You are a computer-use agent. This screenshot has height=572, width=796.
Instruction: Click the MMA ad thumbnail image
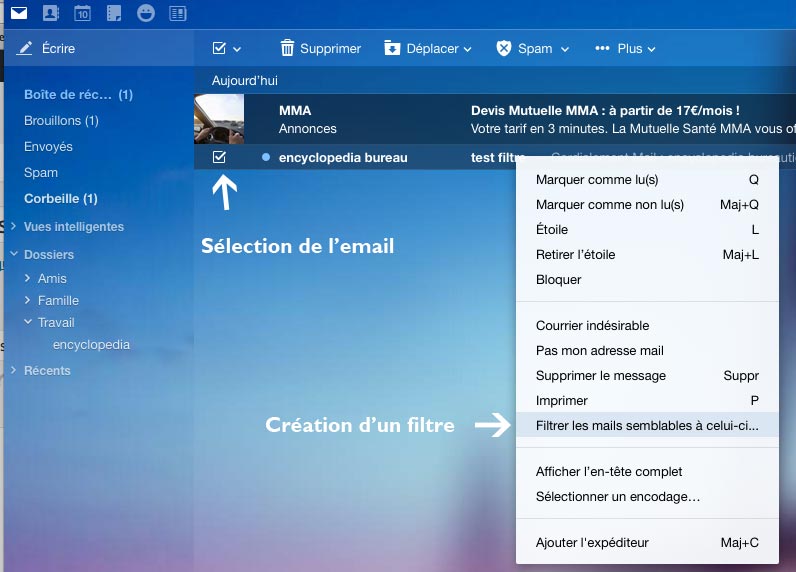click(219, 119)
